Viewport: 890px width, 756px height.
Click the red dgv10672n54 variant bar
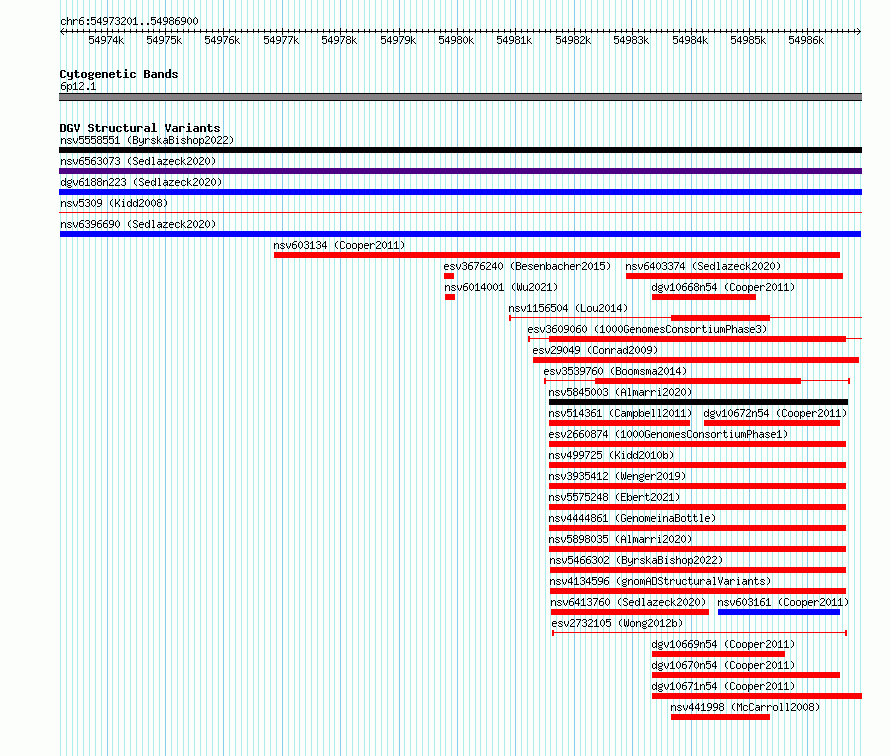point(772,423)
